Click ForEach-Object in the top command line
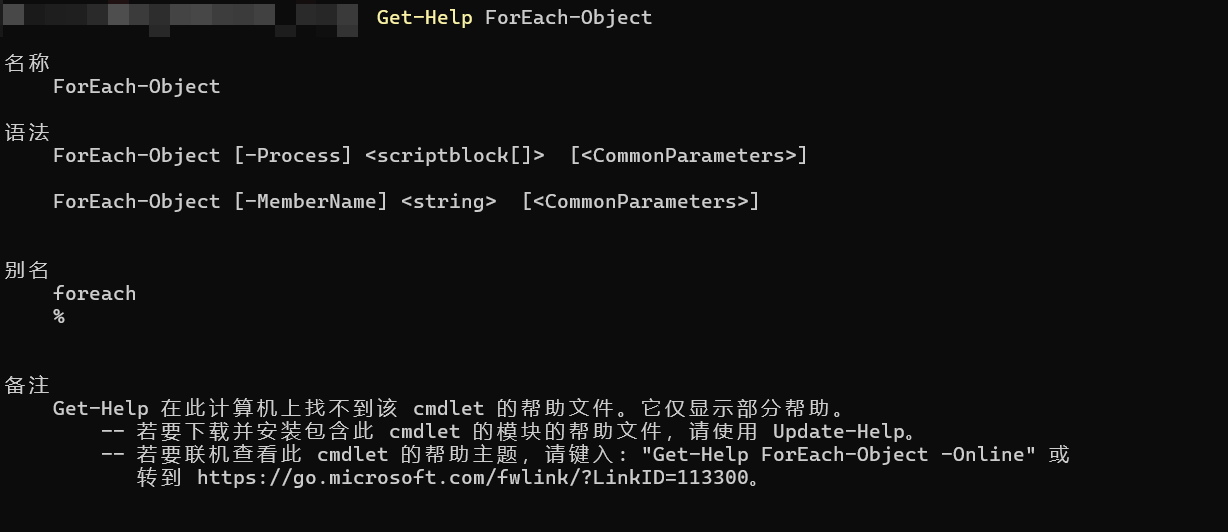Viewport: 1228px width, 532px height. (x=568, y=18)
